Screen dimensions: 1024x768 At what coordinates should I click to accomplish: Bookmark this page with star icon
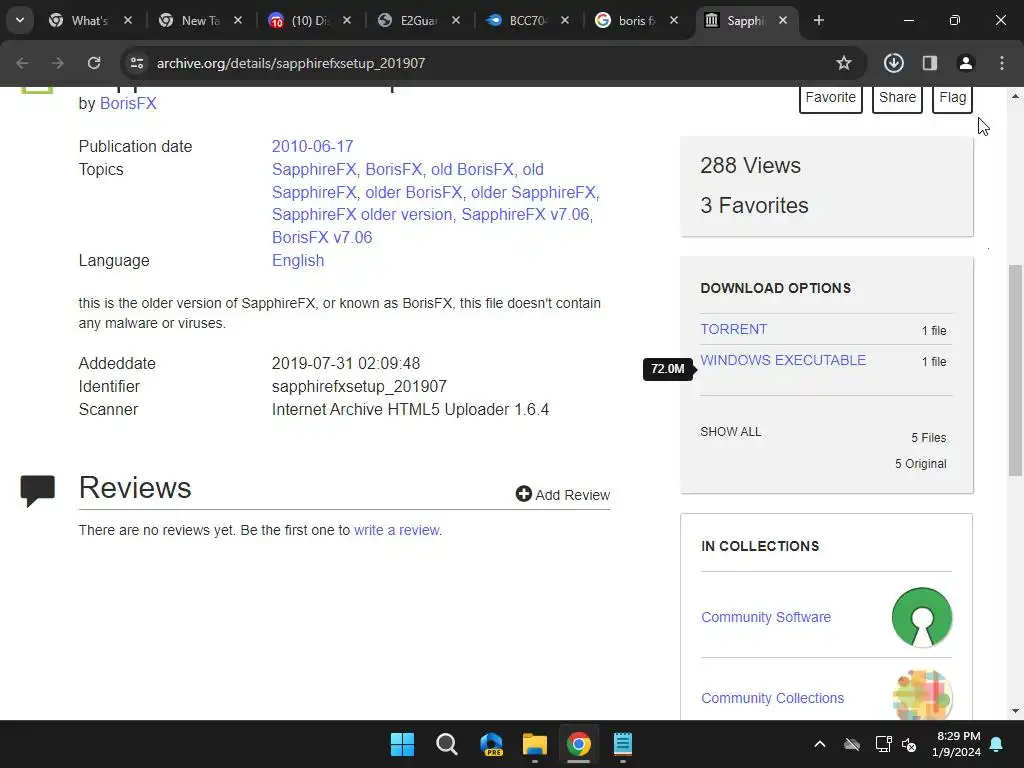[844, 63]
